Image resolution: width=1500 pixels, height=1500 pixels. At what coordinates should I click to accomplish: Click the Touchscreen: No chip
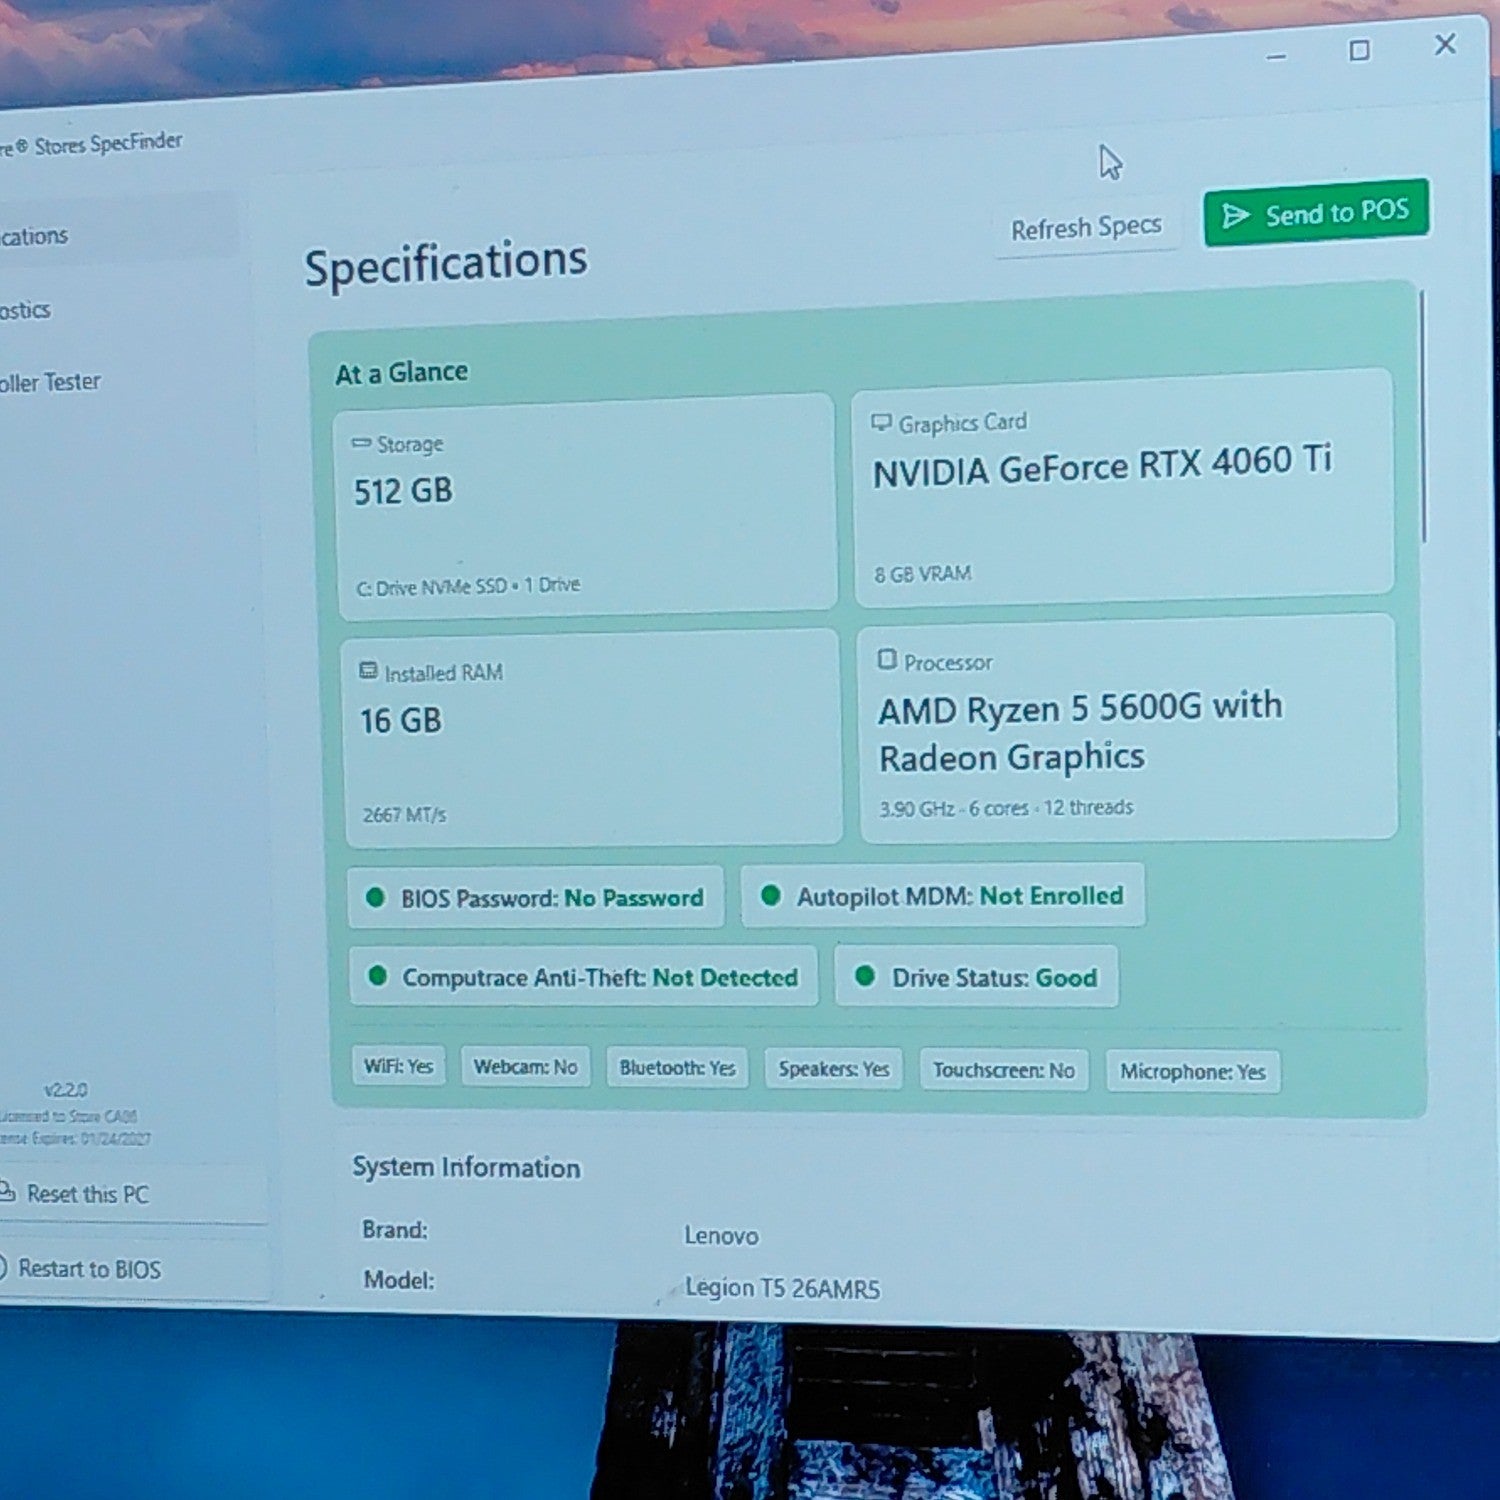(1004, 1070)
